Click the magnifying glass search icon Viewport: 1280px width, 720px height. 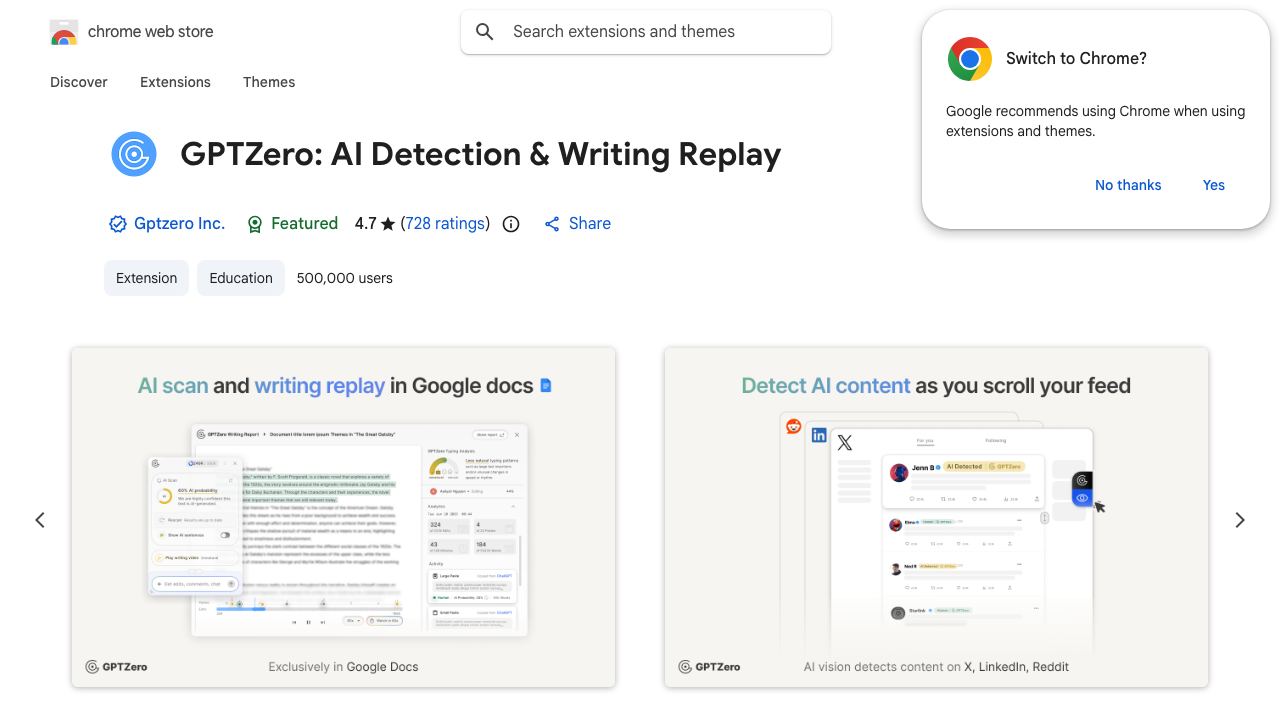pyautogui.click(x=485, y=32)
